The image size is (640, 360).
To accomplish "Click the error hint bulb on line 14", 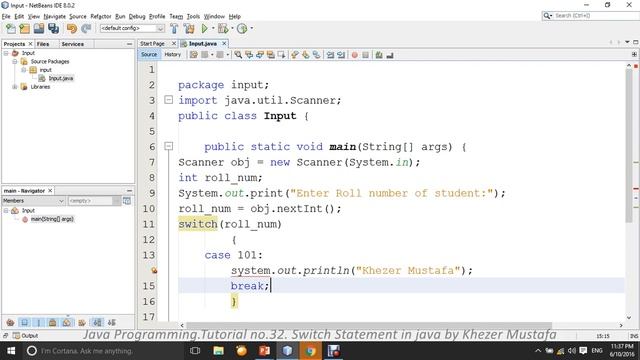I will tap(154, 270).
